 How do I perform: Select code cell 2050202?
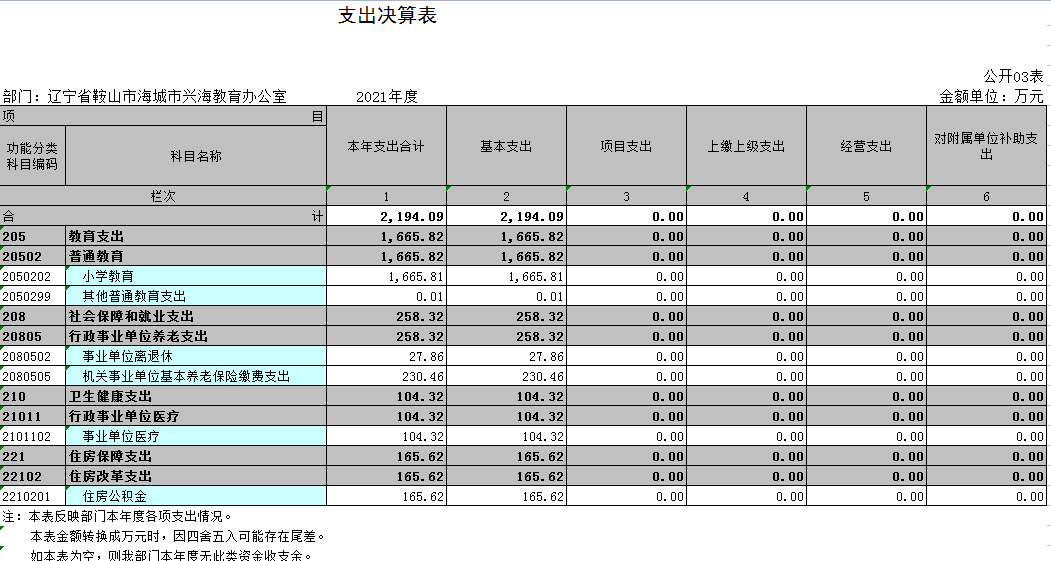tap(32, 276)
